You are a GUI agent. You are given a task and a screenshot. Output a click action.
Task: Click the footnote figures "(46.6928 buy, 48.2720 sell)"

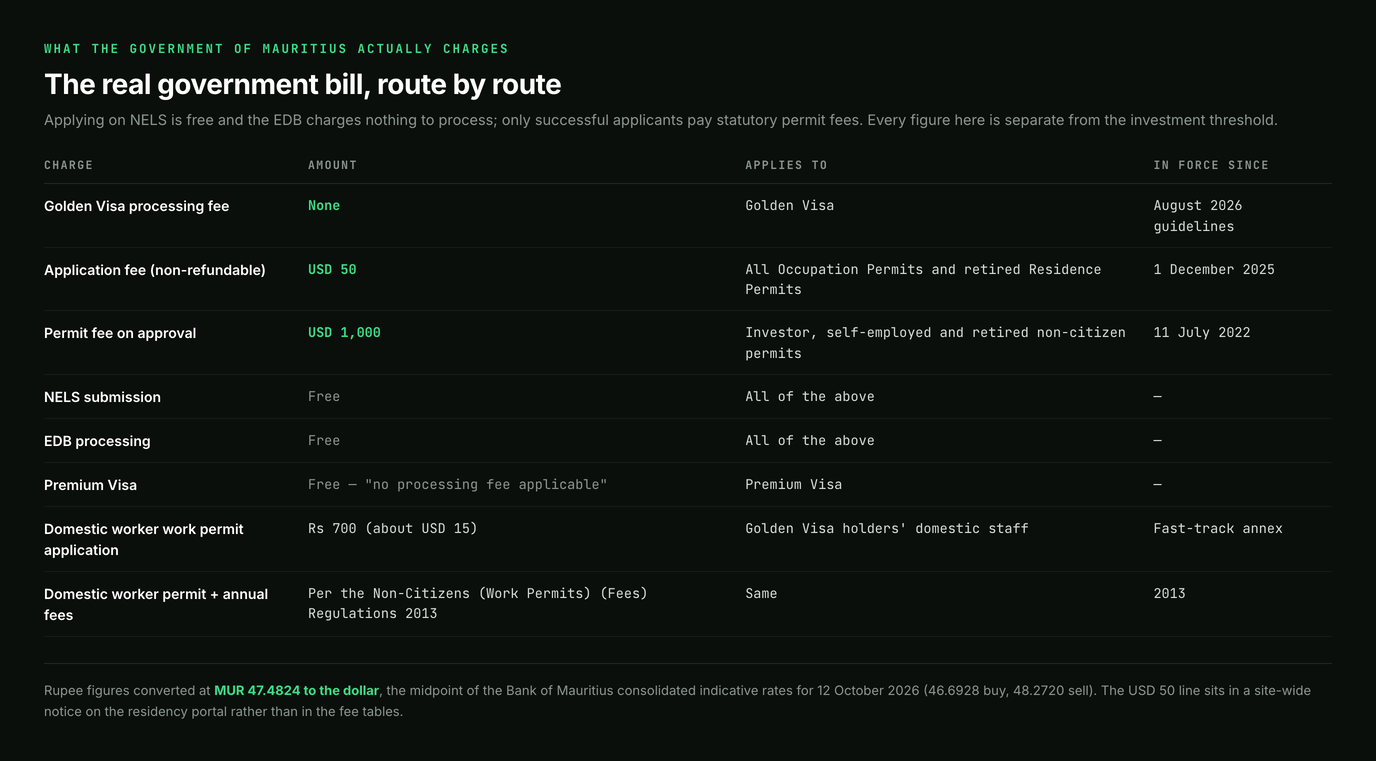(x=1008, y=691)
